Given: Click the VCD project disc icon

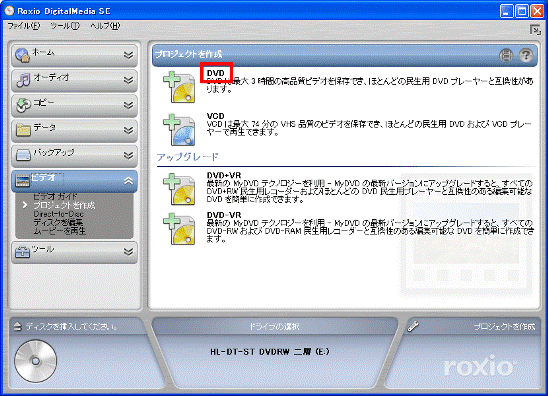Looking at the screenshot, I should coord(179,130).
